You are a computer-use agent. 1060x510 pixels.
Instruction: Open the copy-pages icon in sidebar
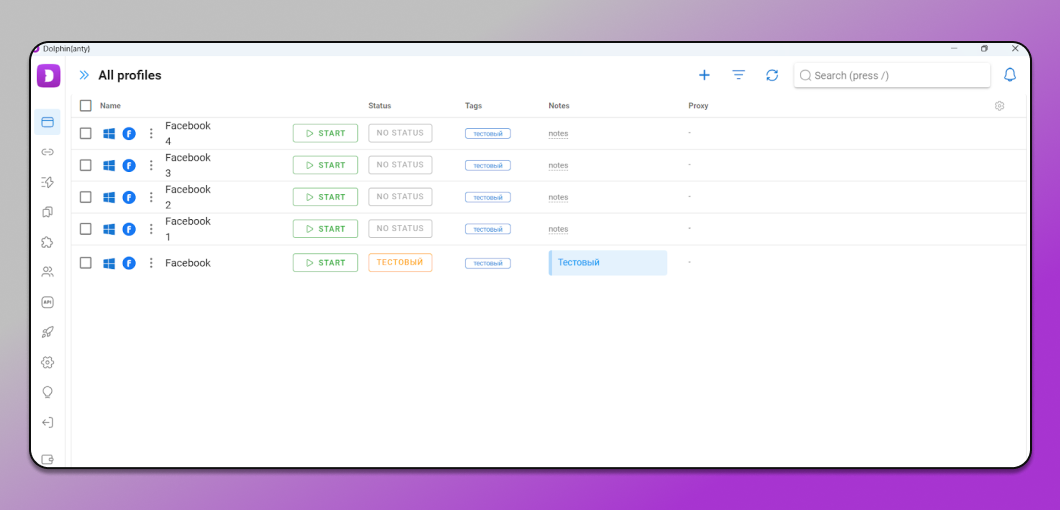click(x=47, y=212)
